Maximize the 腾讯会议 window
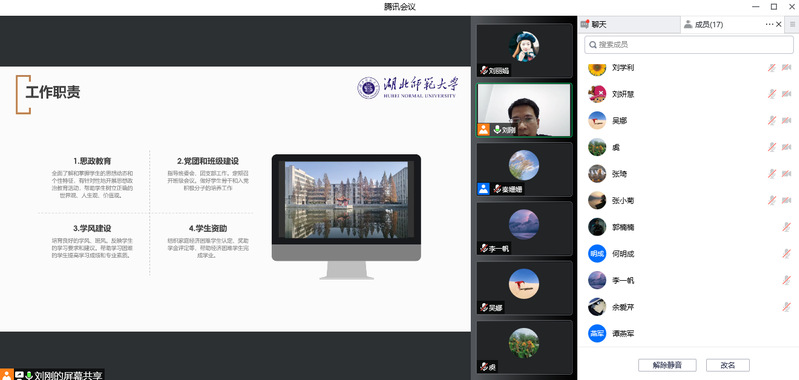This screenshot has height=380, width=799. click(x=774, y=7)
